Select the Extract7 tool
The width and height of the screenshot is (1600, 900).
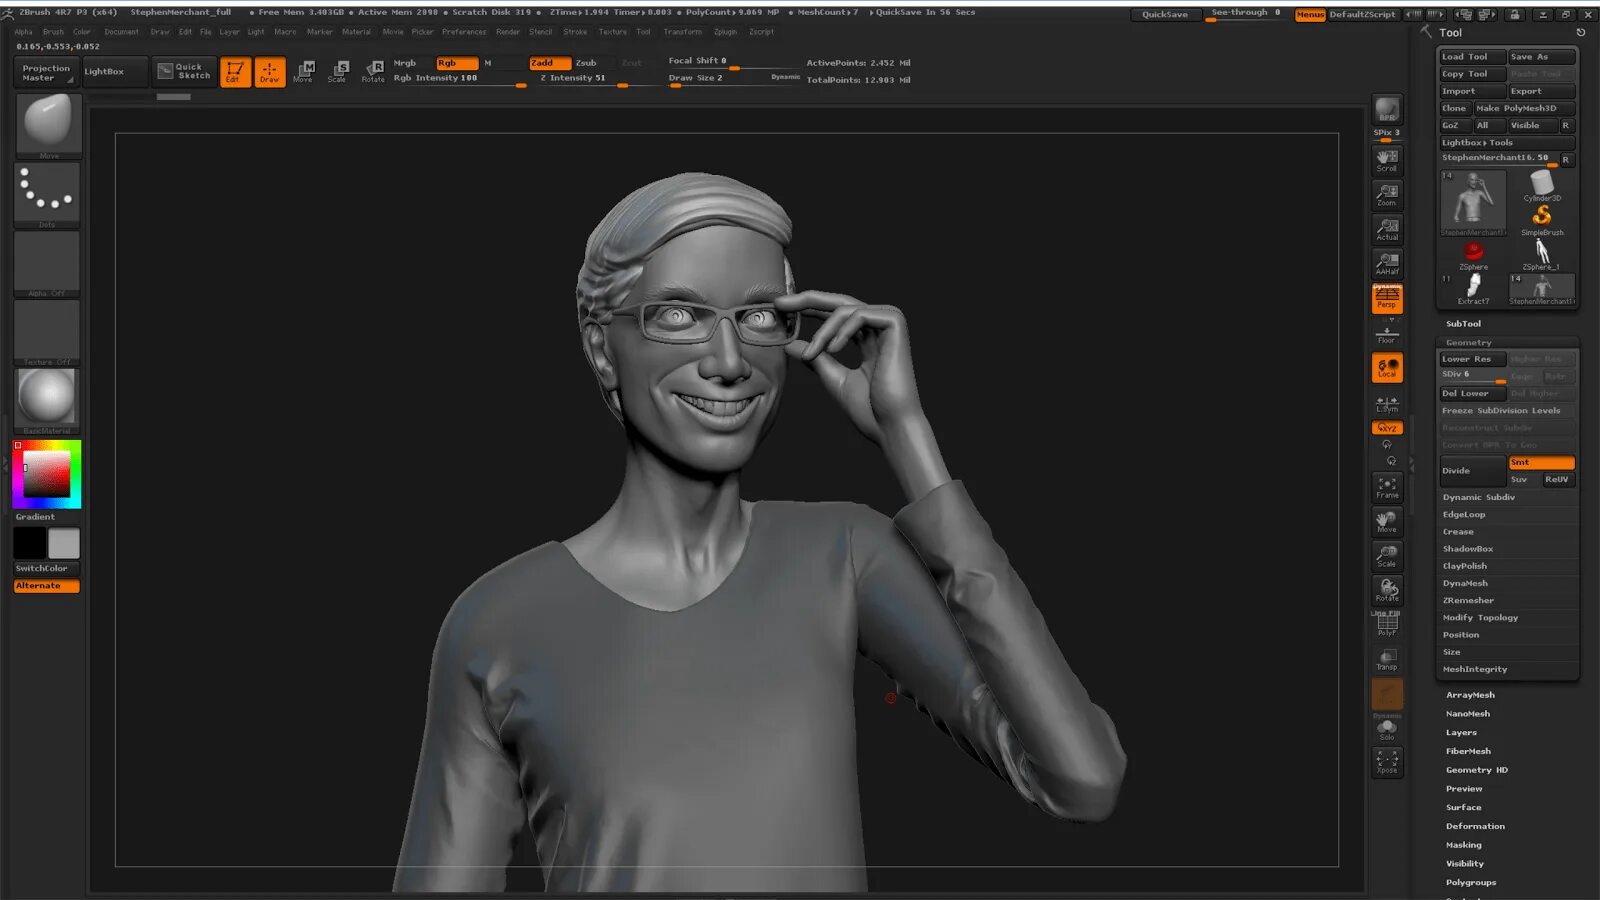tap(1473, 289)
